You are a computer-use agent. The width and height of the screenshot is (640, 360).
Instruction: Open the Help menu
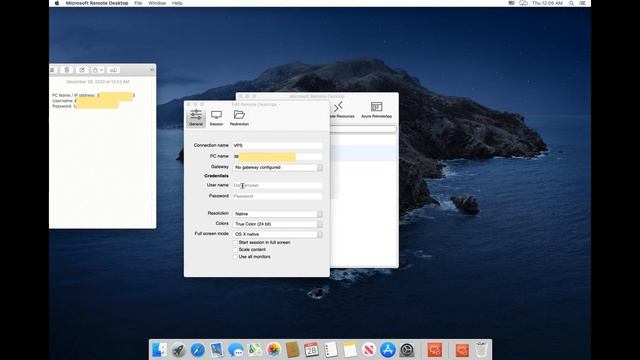tap(177, 3)
